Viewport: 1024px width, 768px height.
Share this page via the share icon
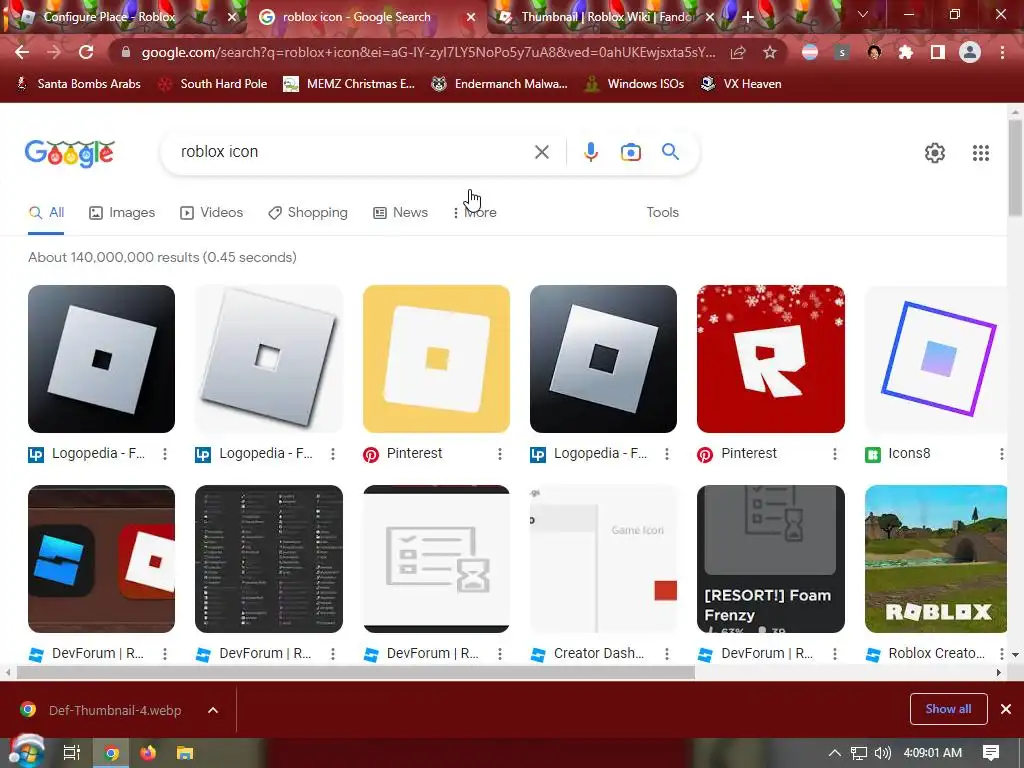coord(738,52)
